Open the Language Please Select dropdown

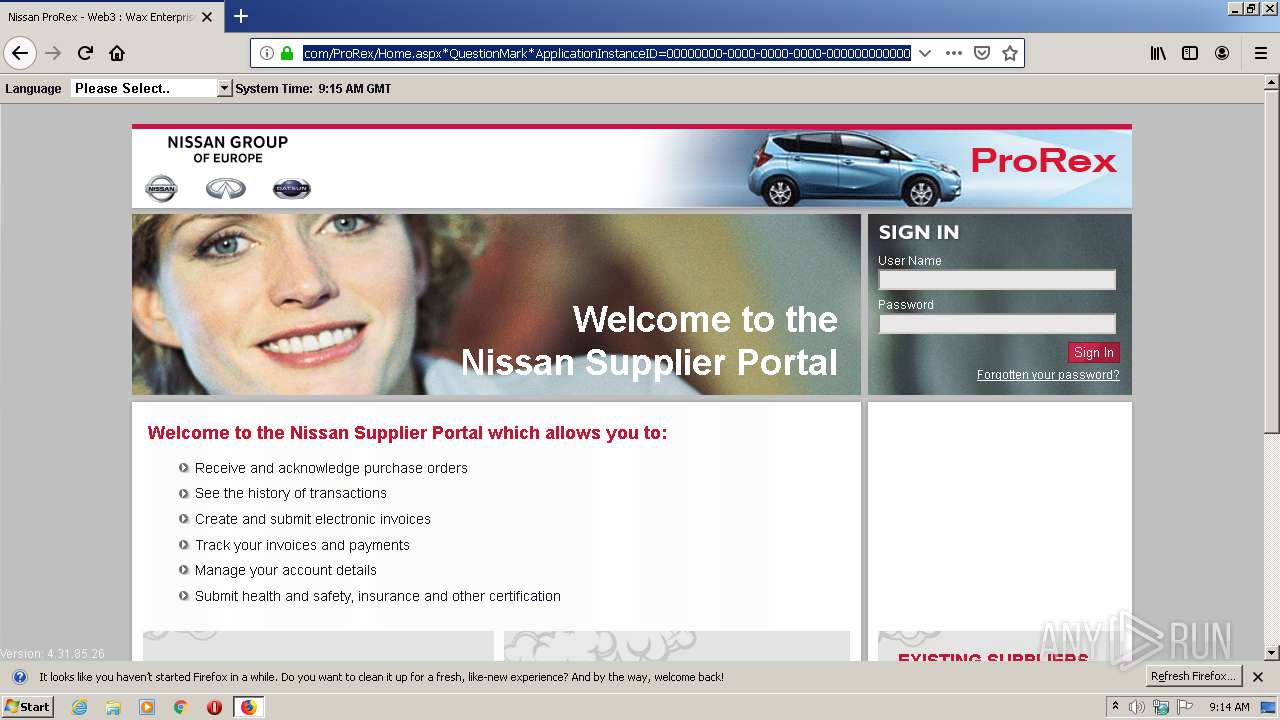click(151, 88)
